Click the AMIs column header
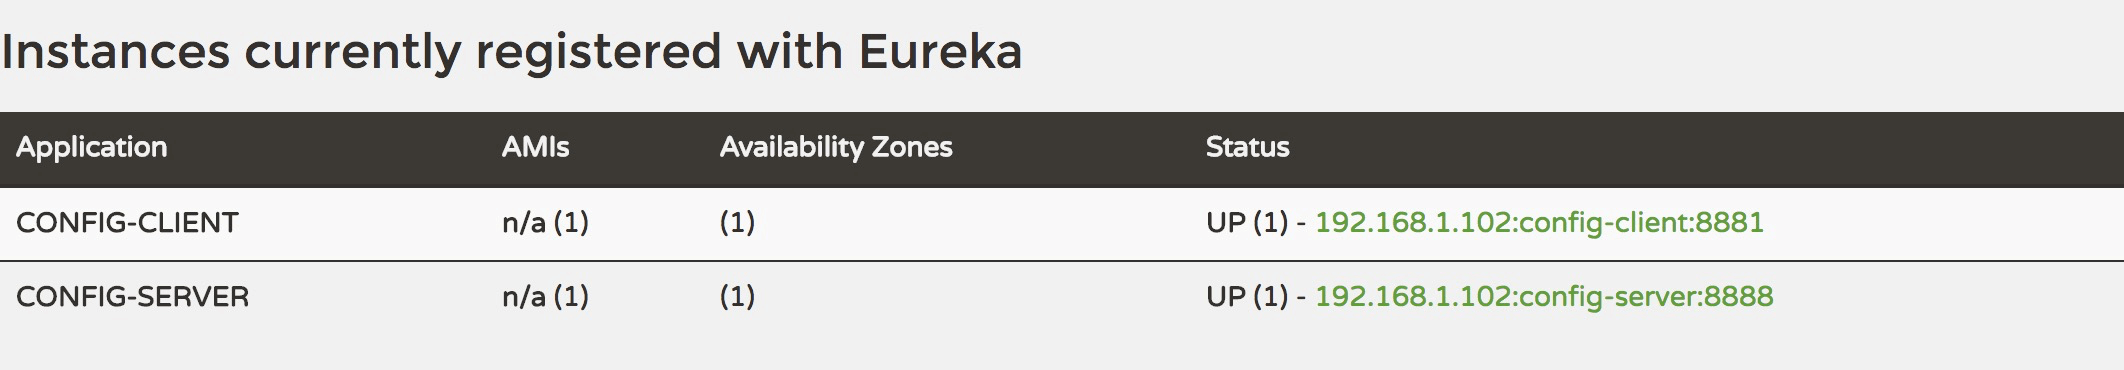Screen dimensions: 2124x370 pyautogui.click(x=535, y=148)
